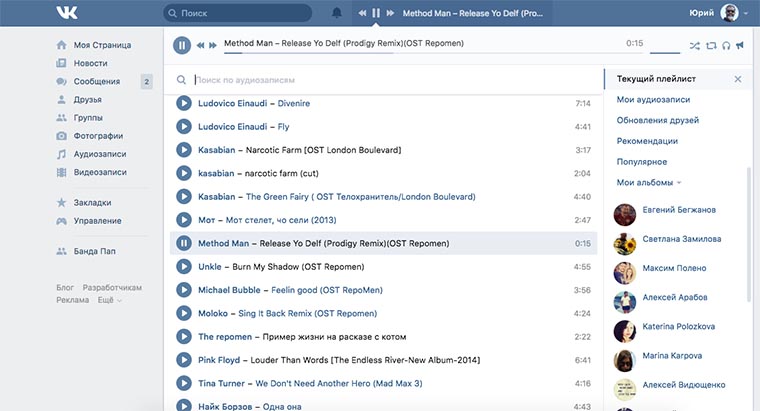This screenshot has width=760, height=411.
Task: Select Рекомендации tab
Action: (x=647, y=141)
